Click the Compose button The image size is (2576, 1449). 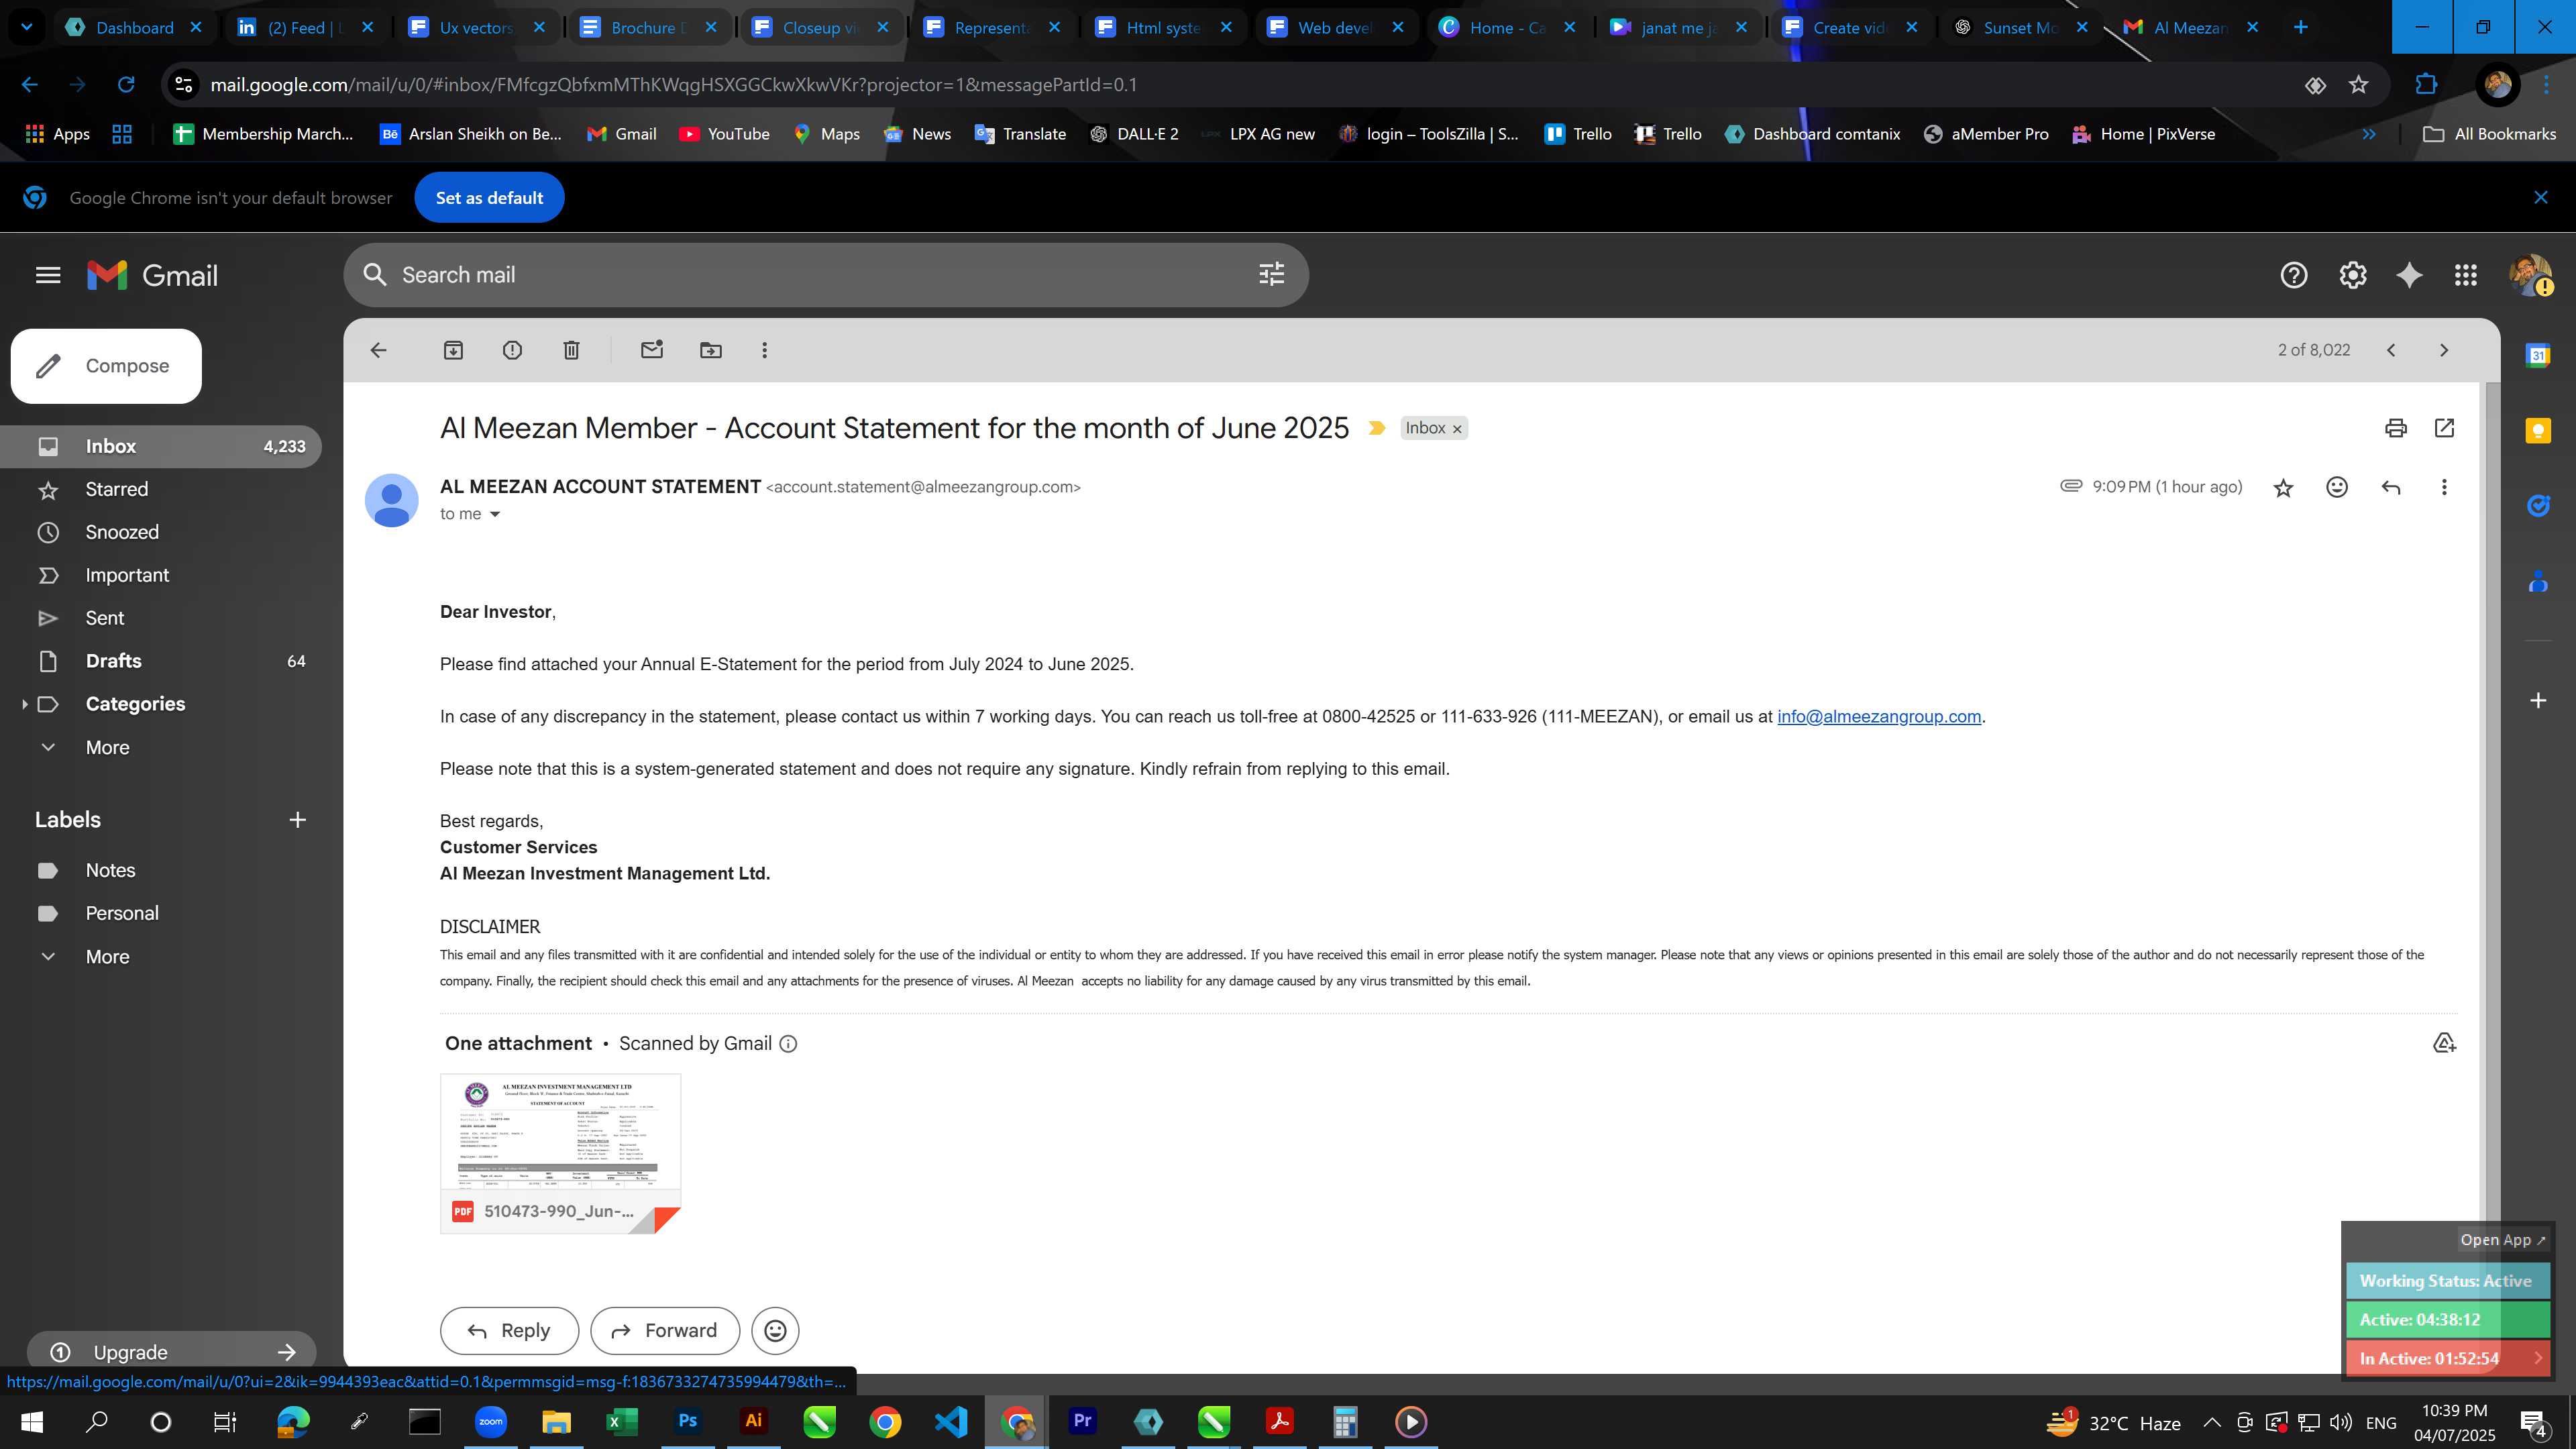pyautogui.click(x=106, y=366)
